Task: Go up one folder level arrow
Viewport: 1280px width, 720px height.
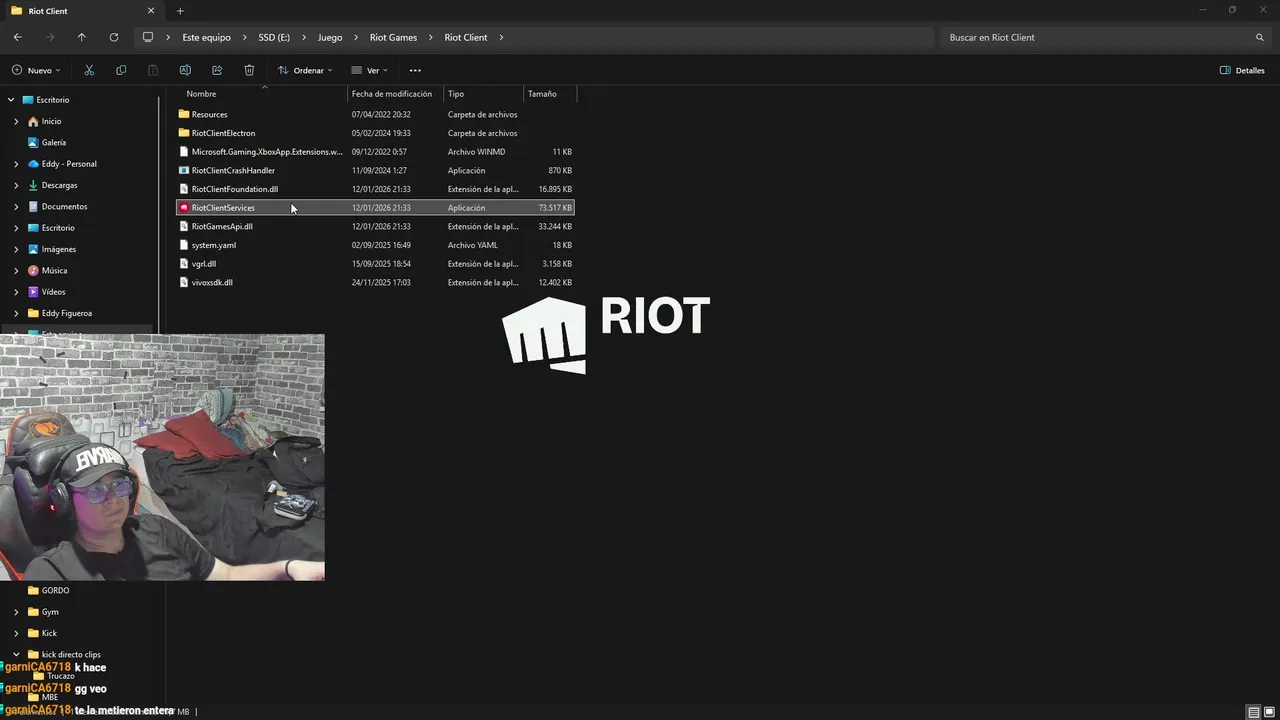Action: point(81,37)
